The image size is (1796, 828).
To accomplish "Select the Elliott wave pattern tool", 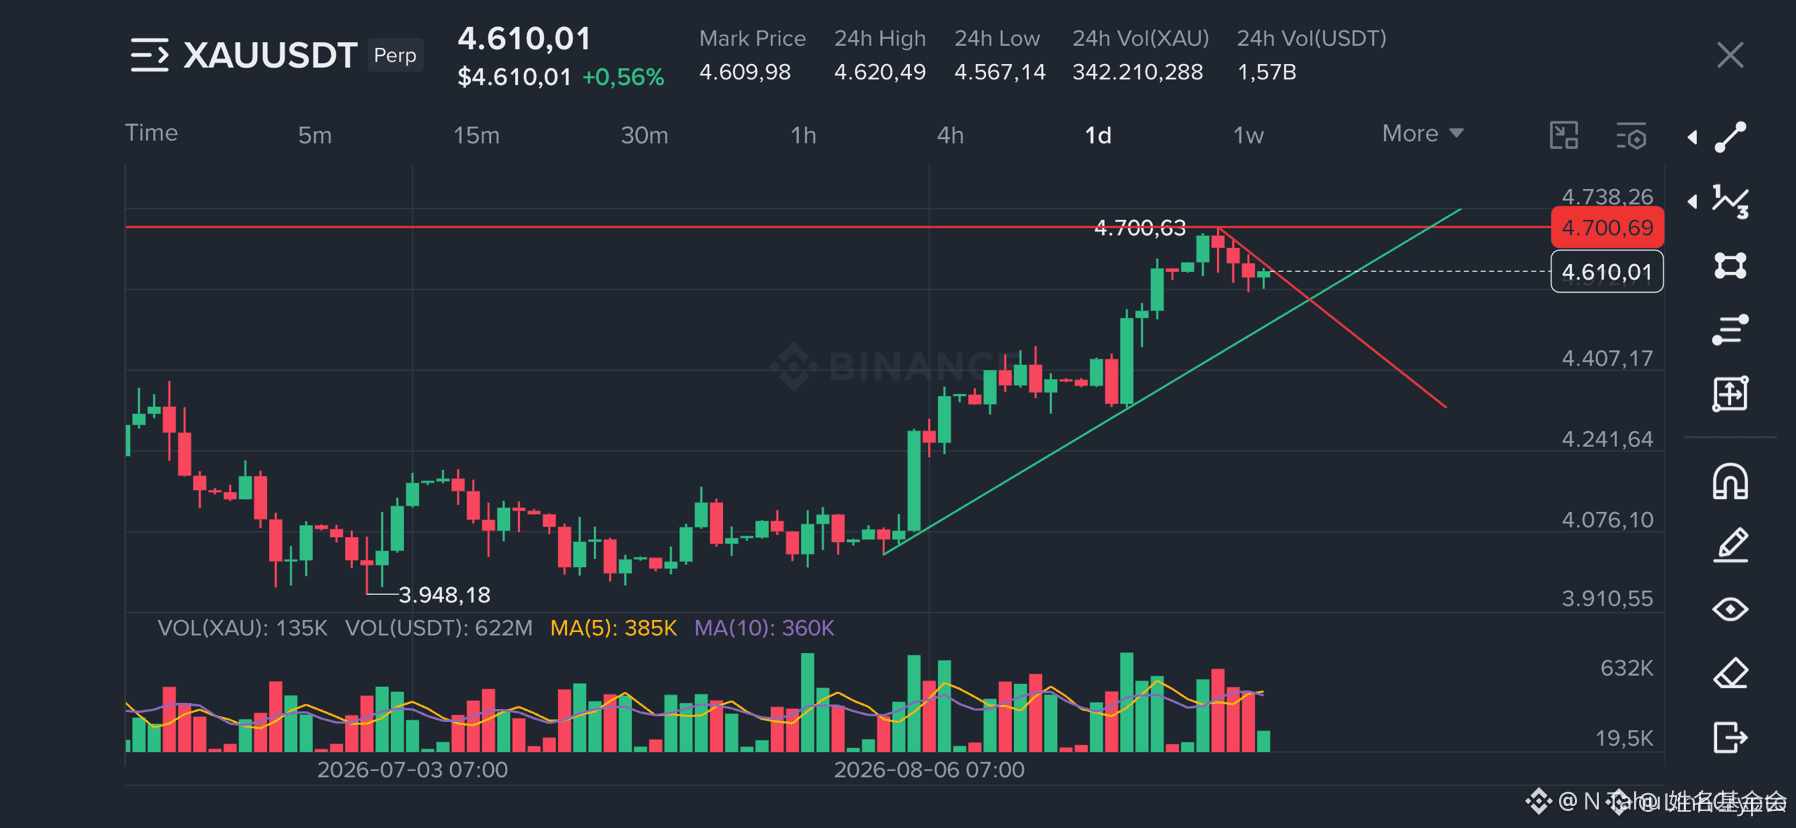I will click(1730, 201).
